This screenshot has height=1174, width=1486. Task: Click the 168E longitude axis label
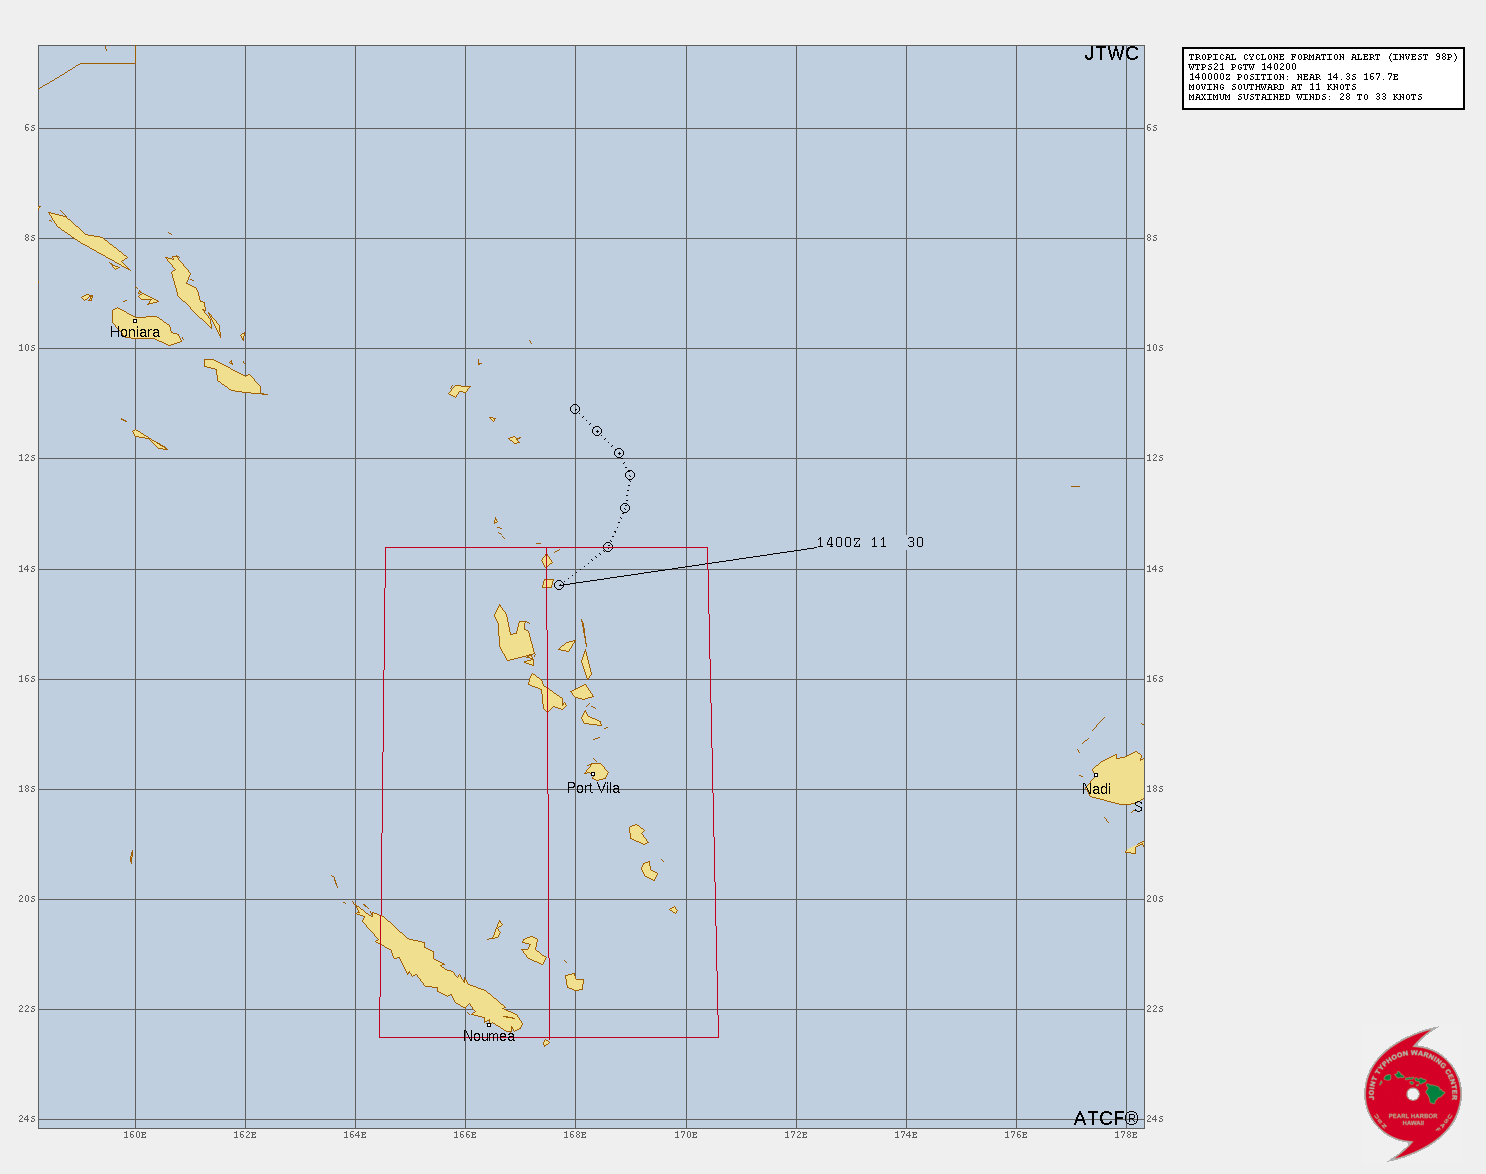[575, 1135]
